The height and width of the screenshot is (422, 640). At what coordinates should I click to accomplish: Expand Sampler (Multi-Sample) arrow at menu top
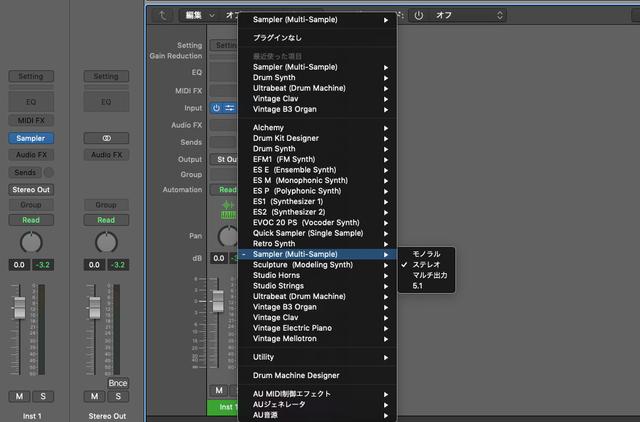386,20
